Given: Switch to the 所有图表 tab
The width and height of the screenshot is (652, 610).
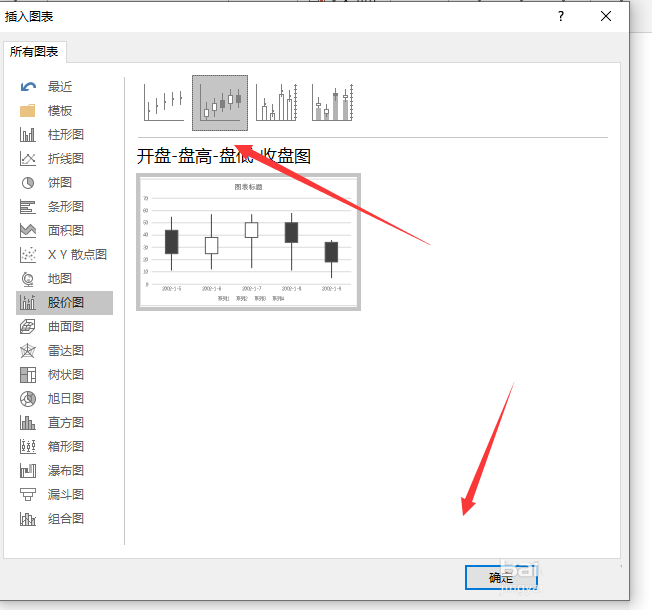Looking at the screenshot, I should [x=34, y=52].
